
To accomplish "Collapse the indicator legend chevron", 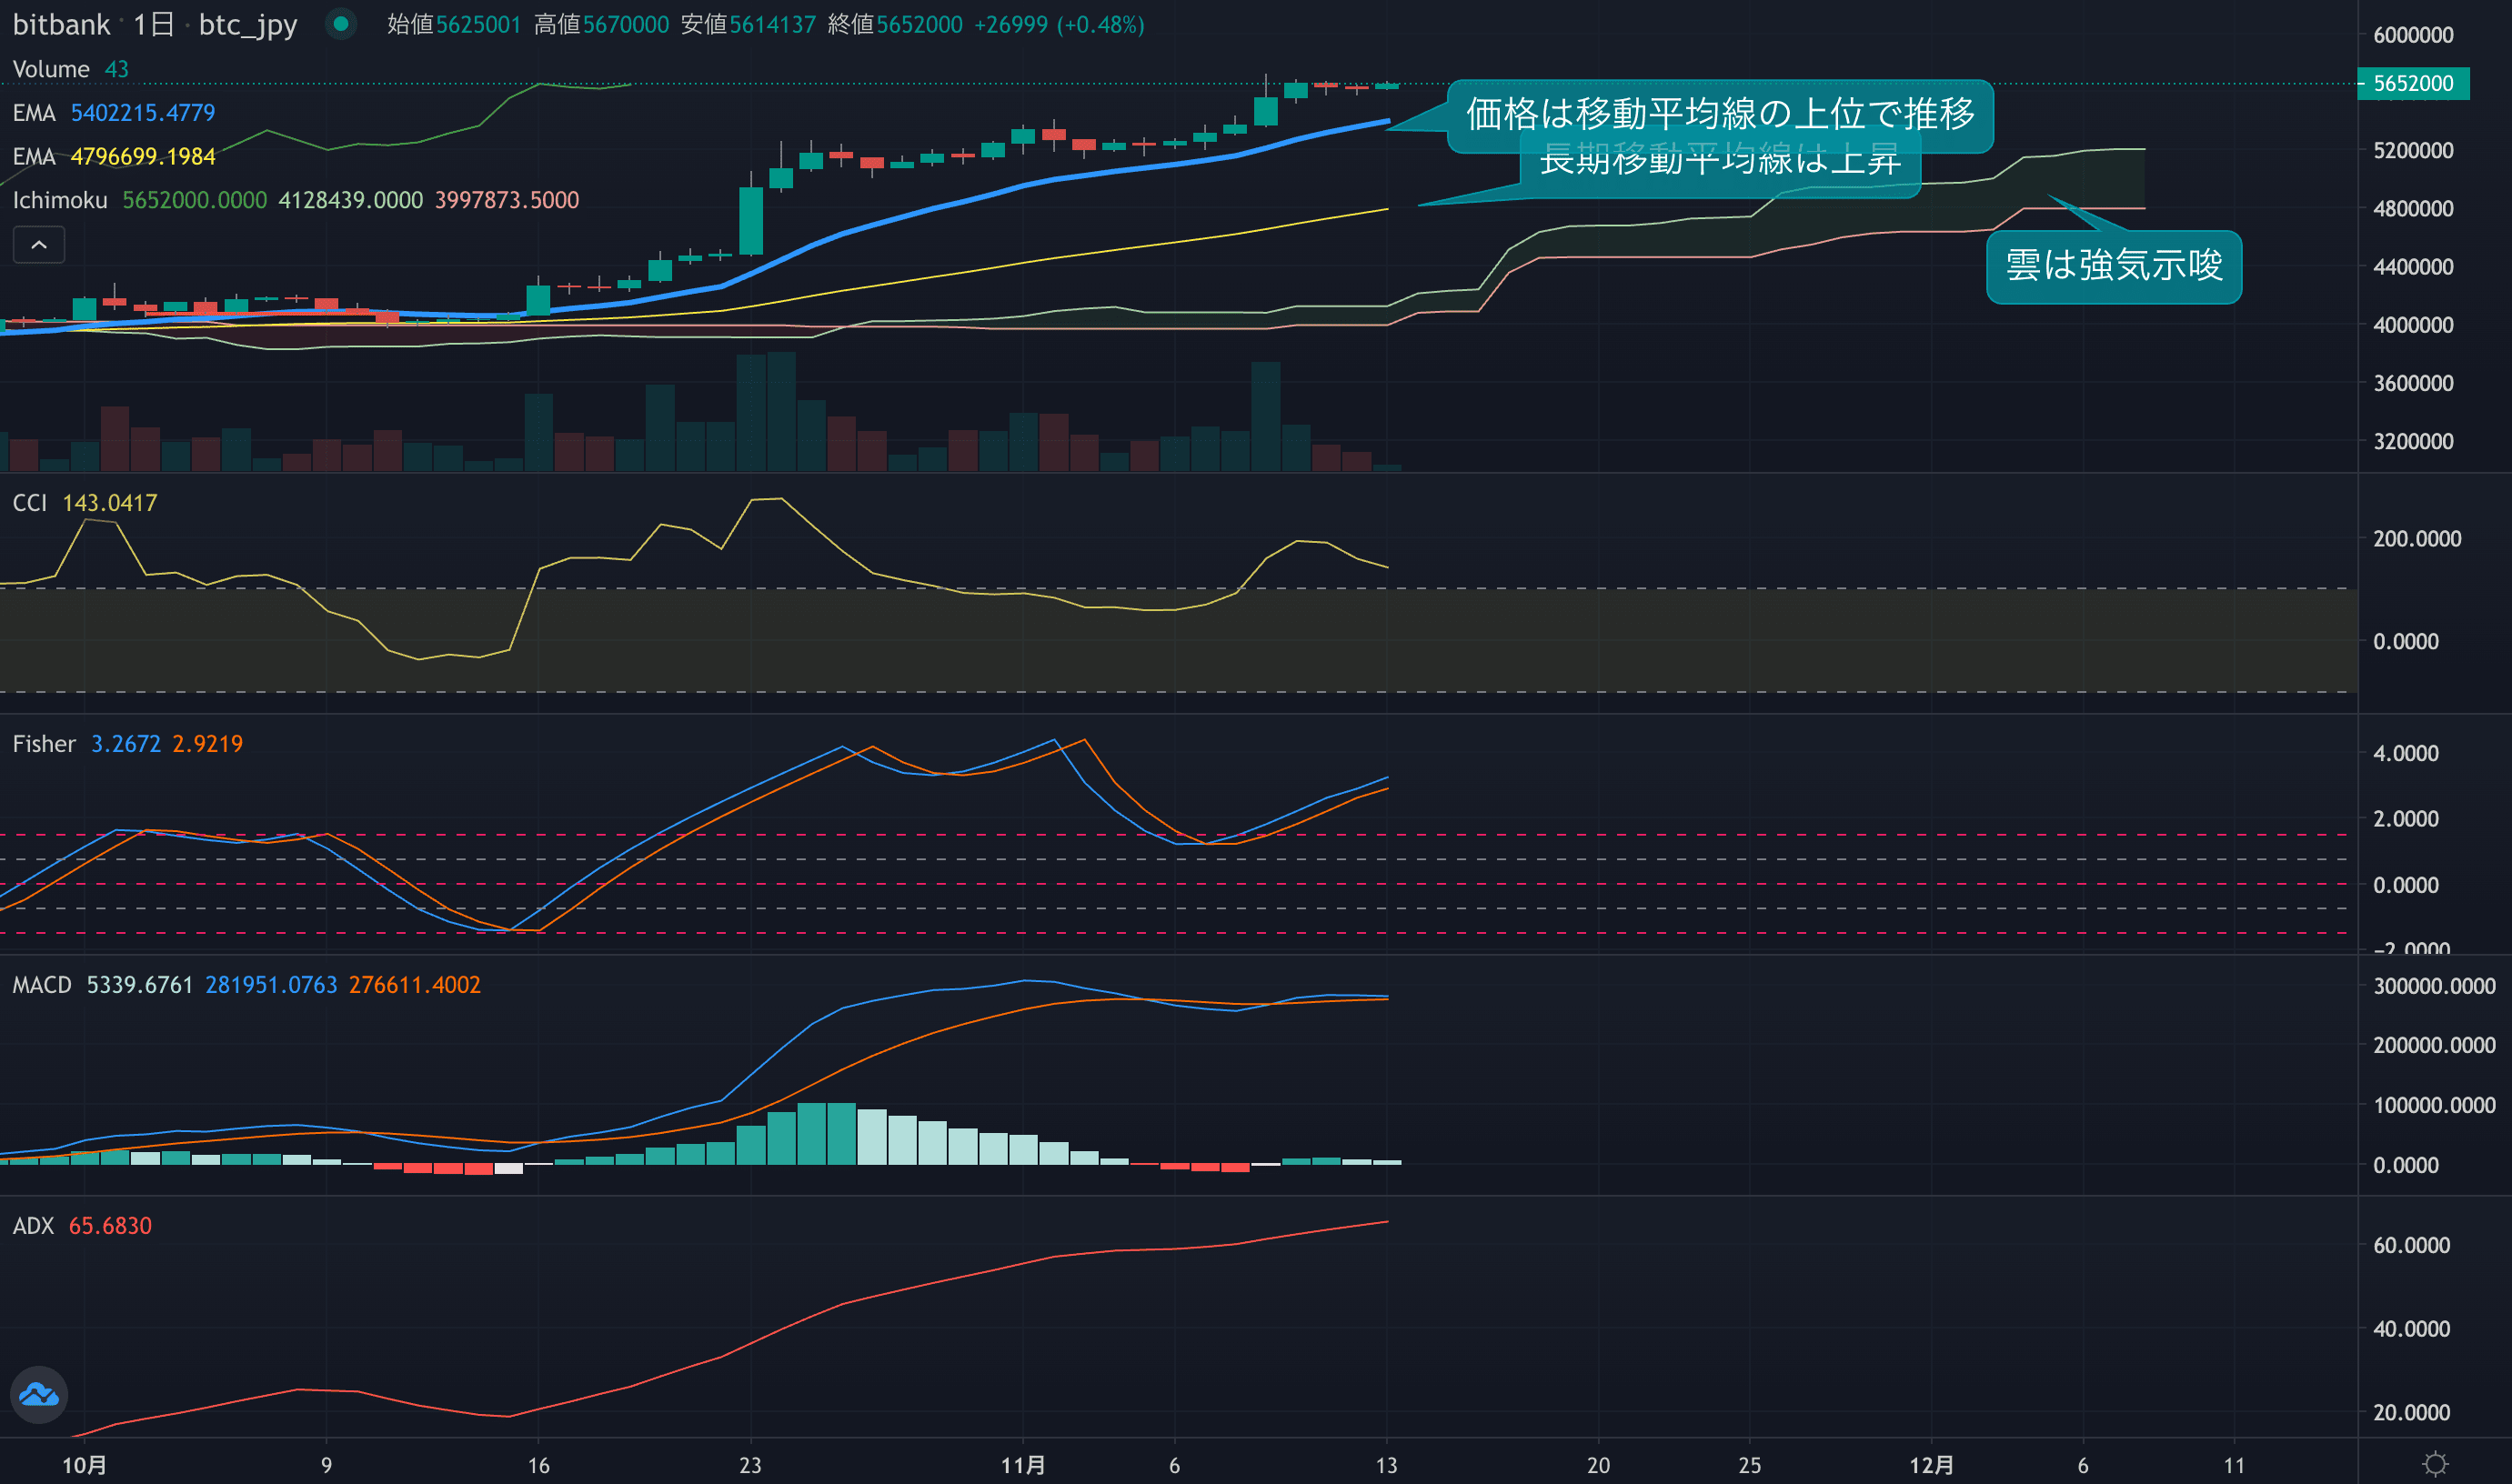I will (39, 245).
